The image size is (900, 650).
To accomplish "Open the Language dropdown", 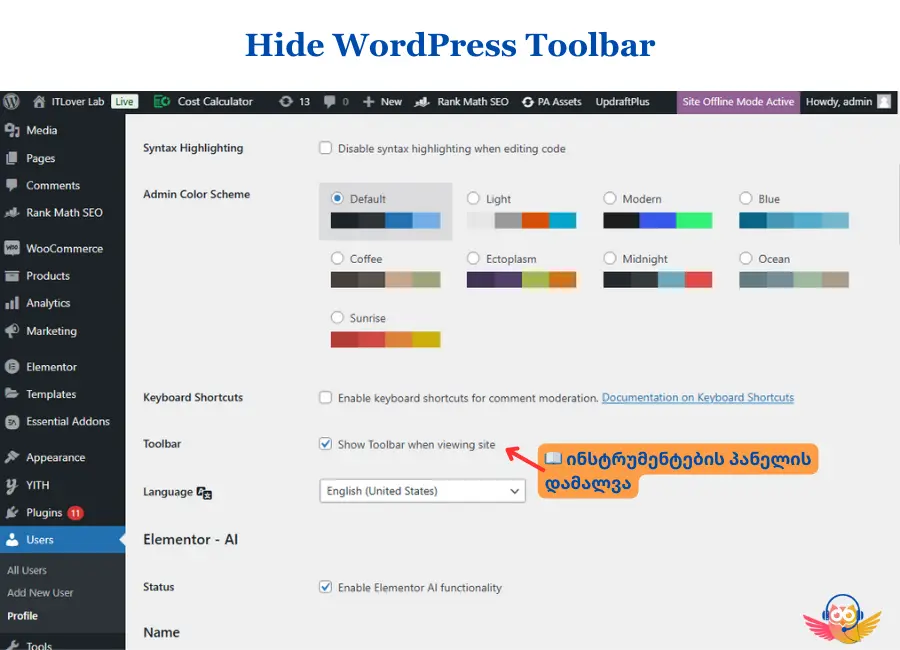I will point(423,491).
